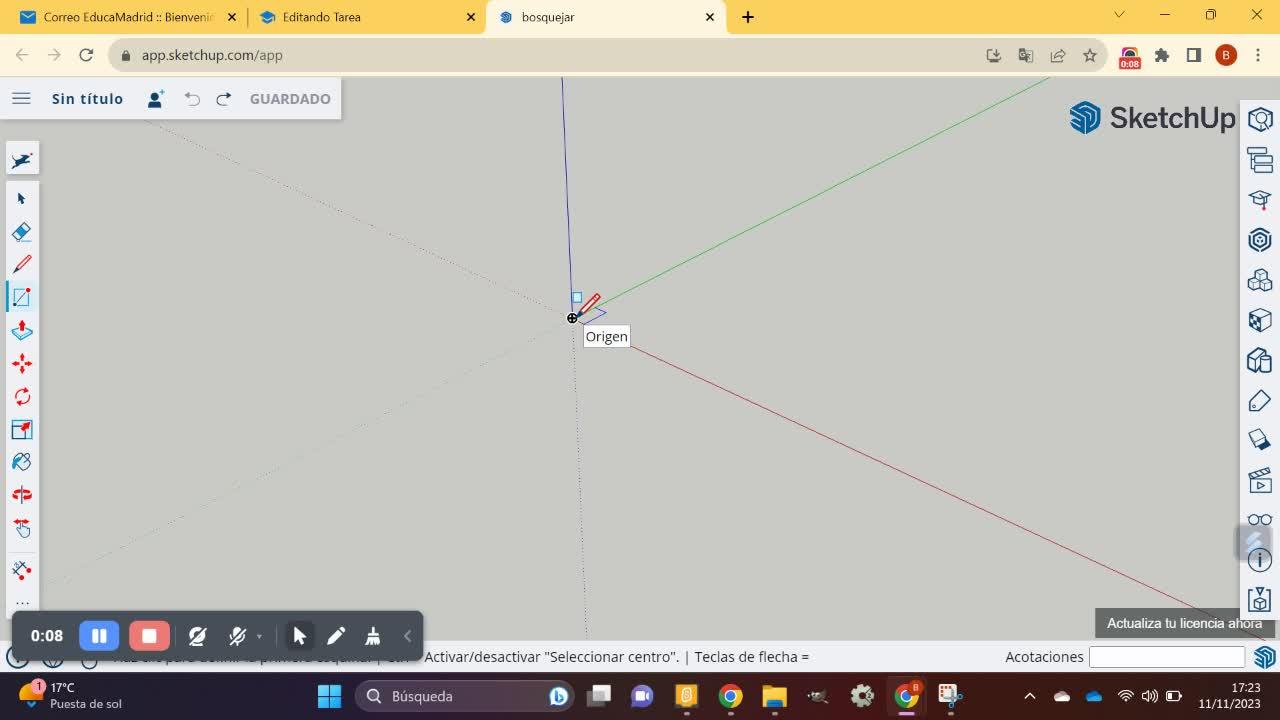
Task: Click the Búsqueda taskbar search box
Action: click(464, 696)
